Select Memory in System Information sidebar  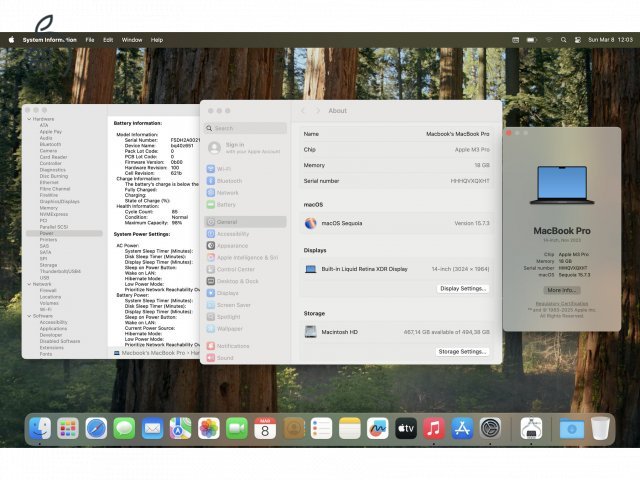[49, 208]
